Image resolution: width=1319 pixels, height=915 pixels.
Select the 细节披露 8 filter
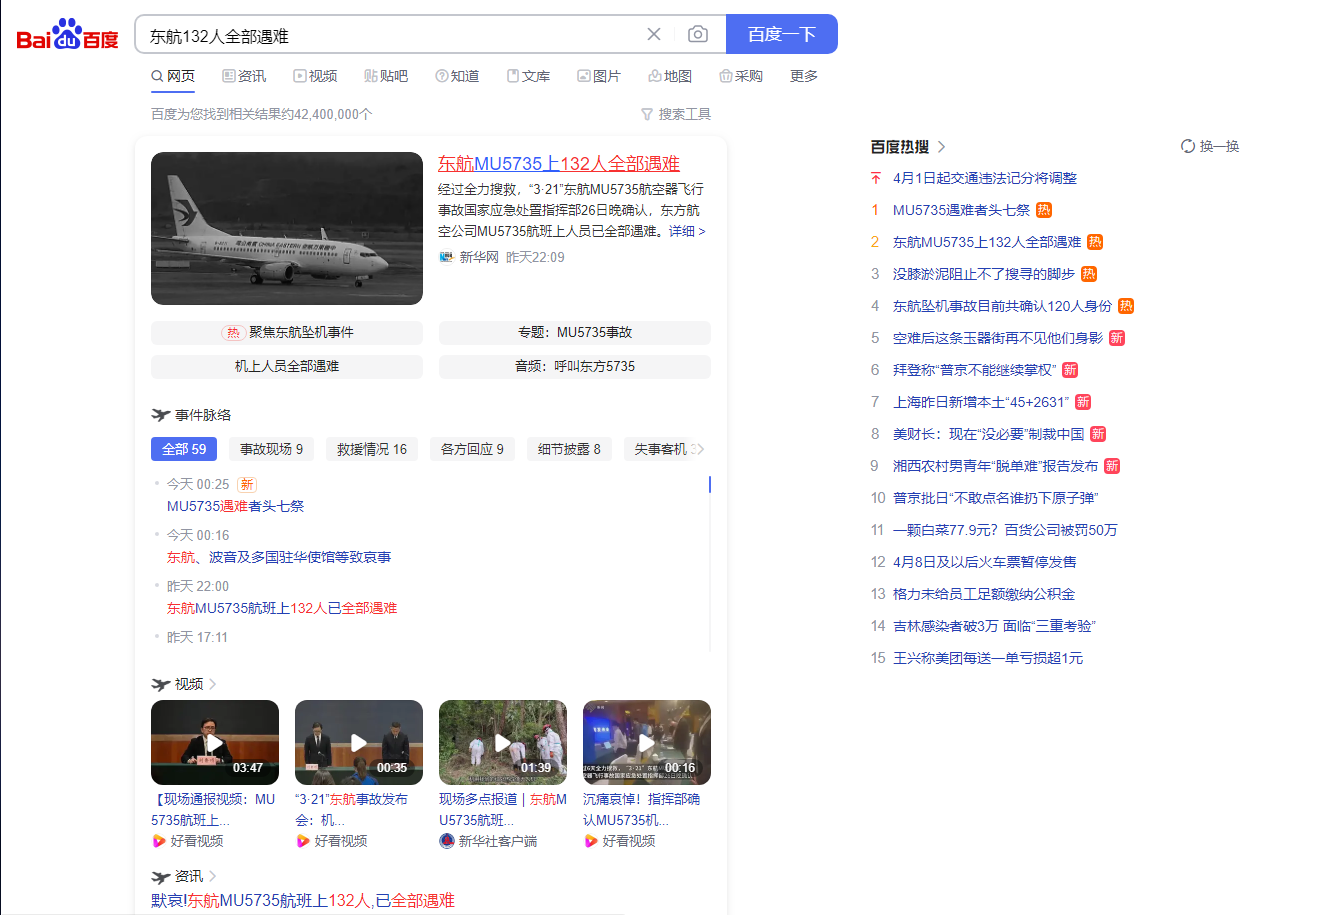tap(569, 449)
